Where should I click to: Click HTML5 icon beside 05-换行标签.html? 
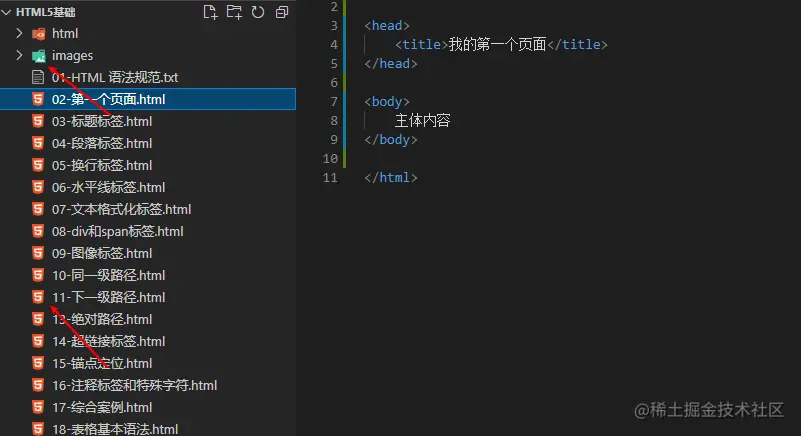click(x=38, y=165)
